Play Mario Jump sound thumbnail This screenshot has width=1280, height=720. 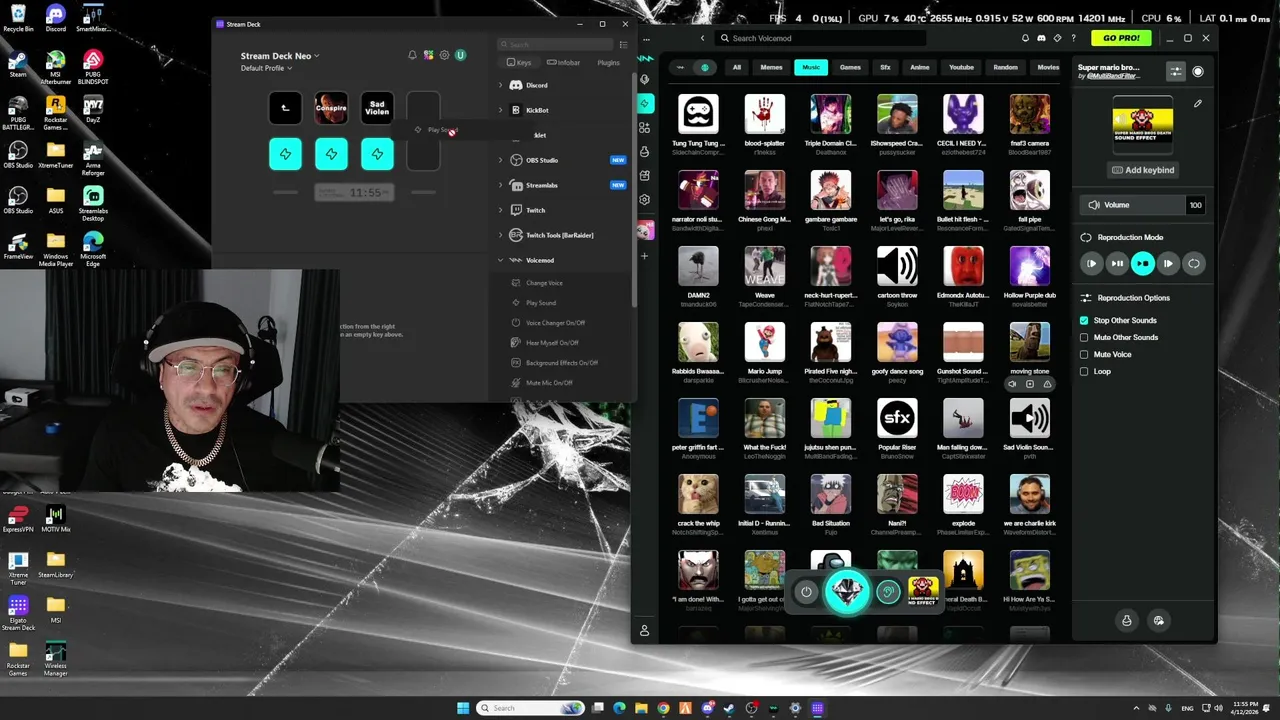pos(764,342)
